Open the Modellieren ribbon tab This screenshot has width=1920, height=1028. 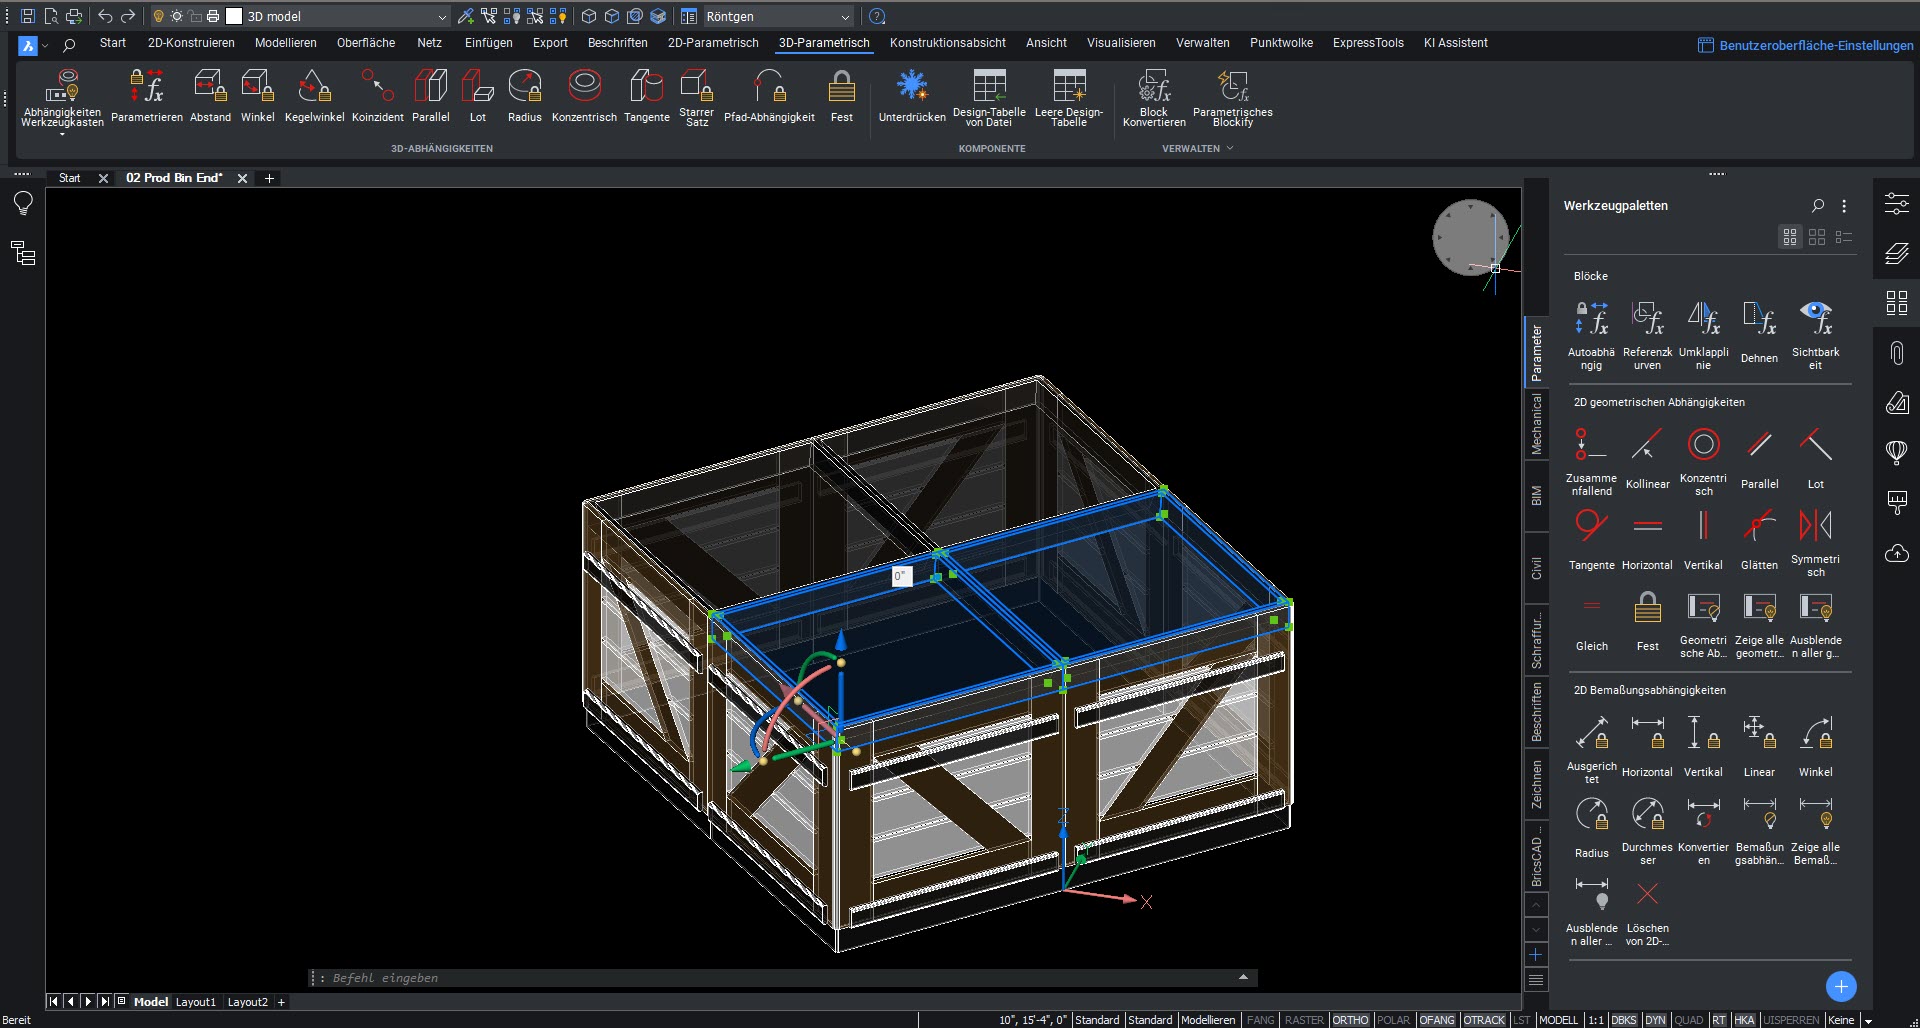click(285, 43)
